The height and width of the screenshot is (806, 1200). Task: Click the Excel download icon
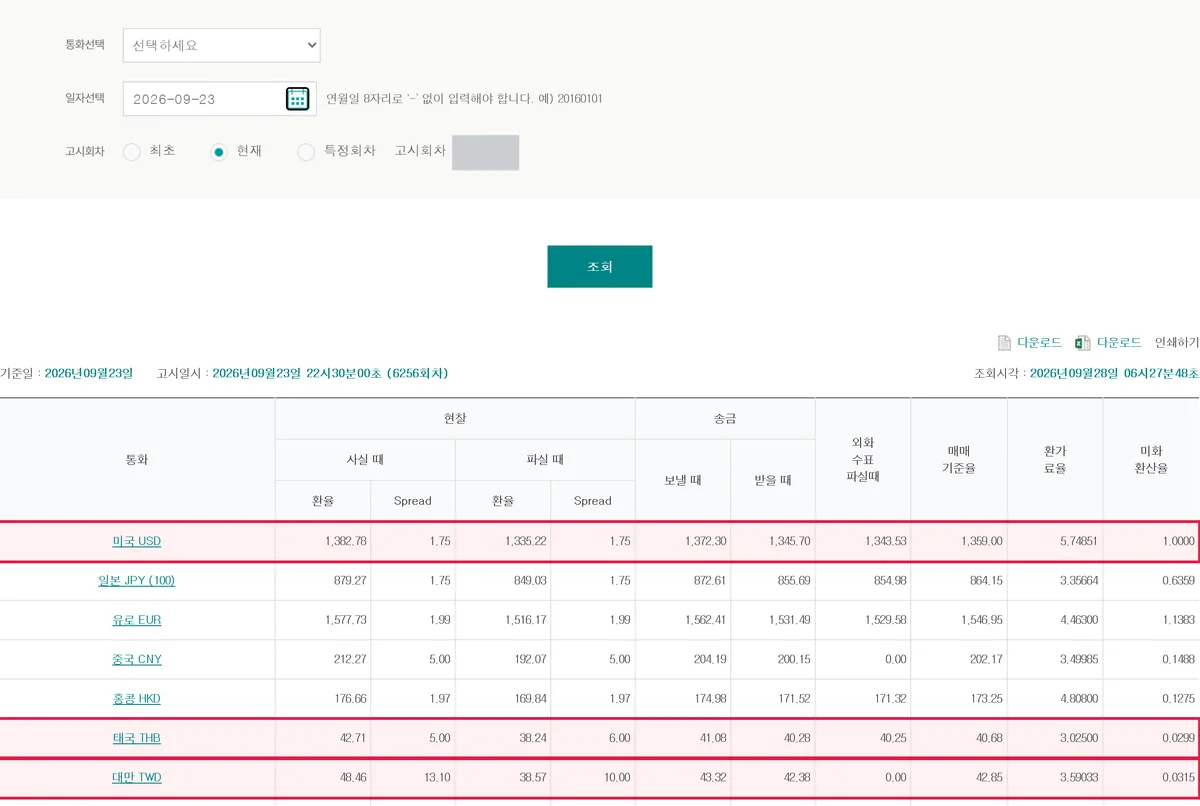pyautogui.click(x=1082, y=343)
